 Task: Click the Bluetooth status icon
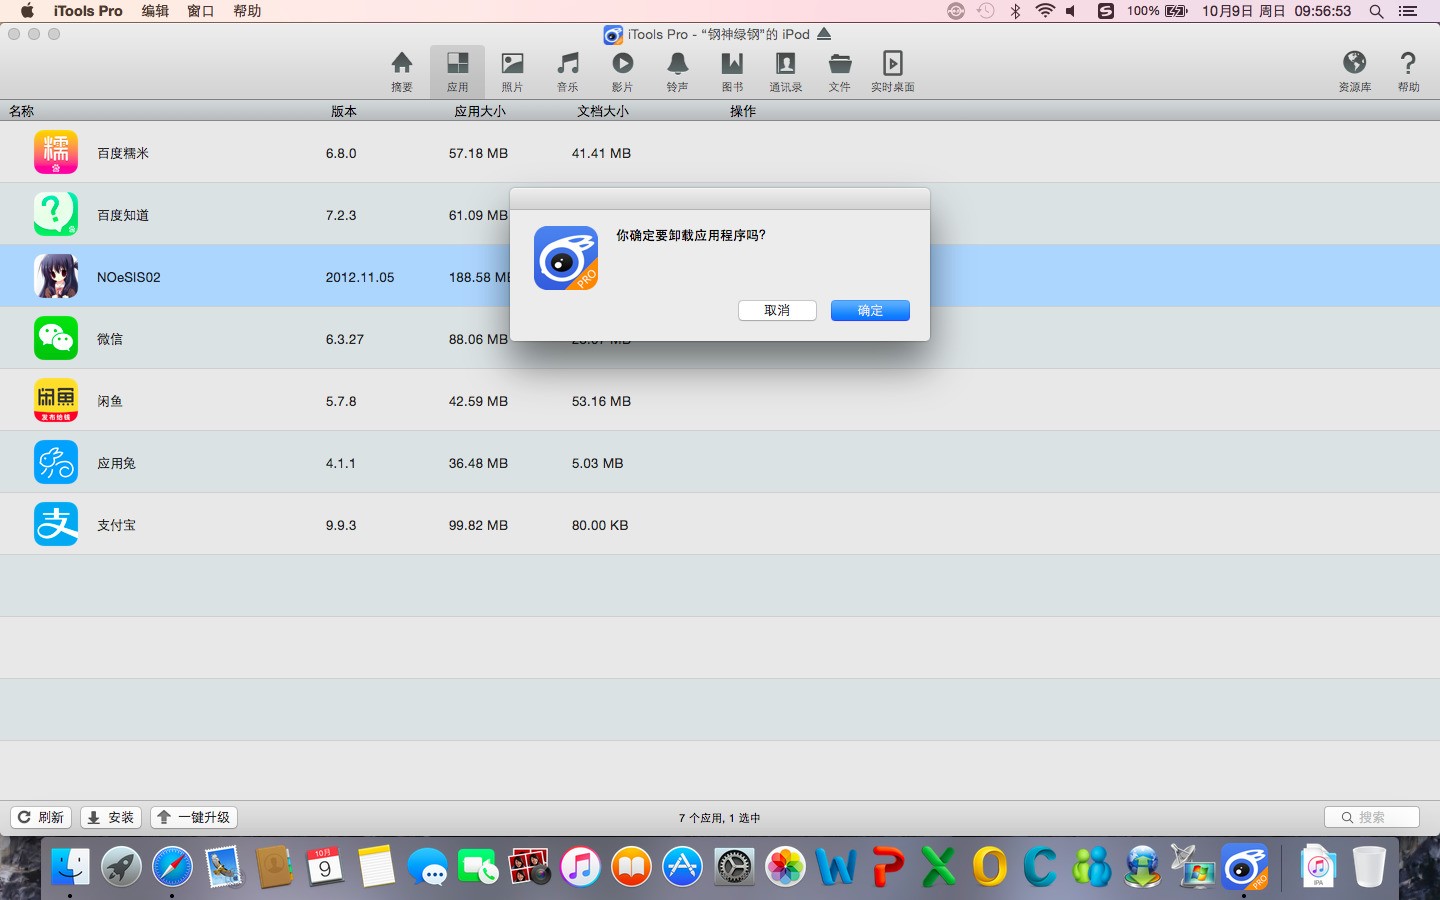point(1015,11)
